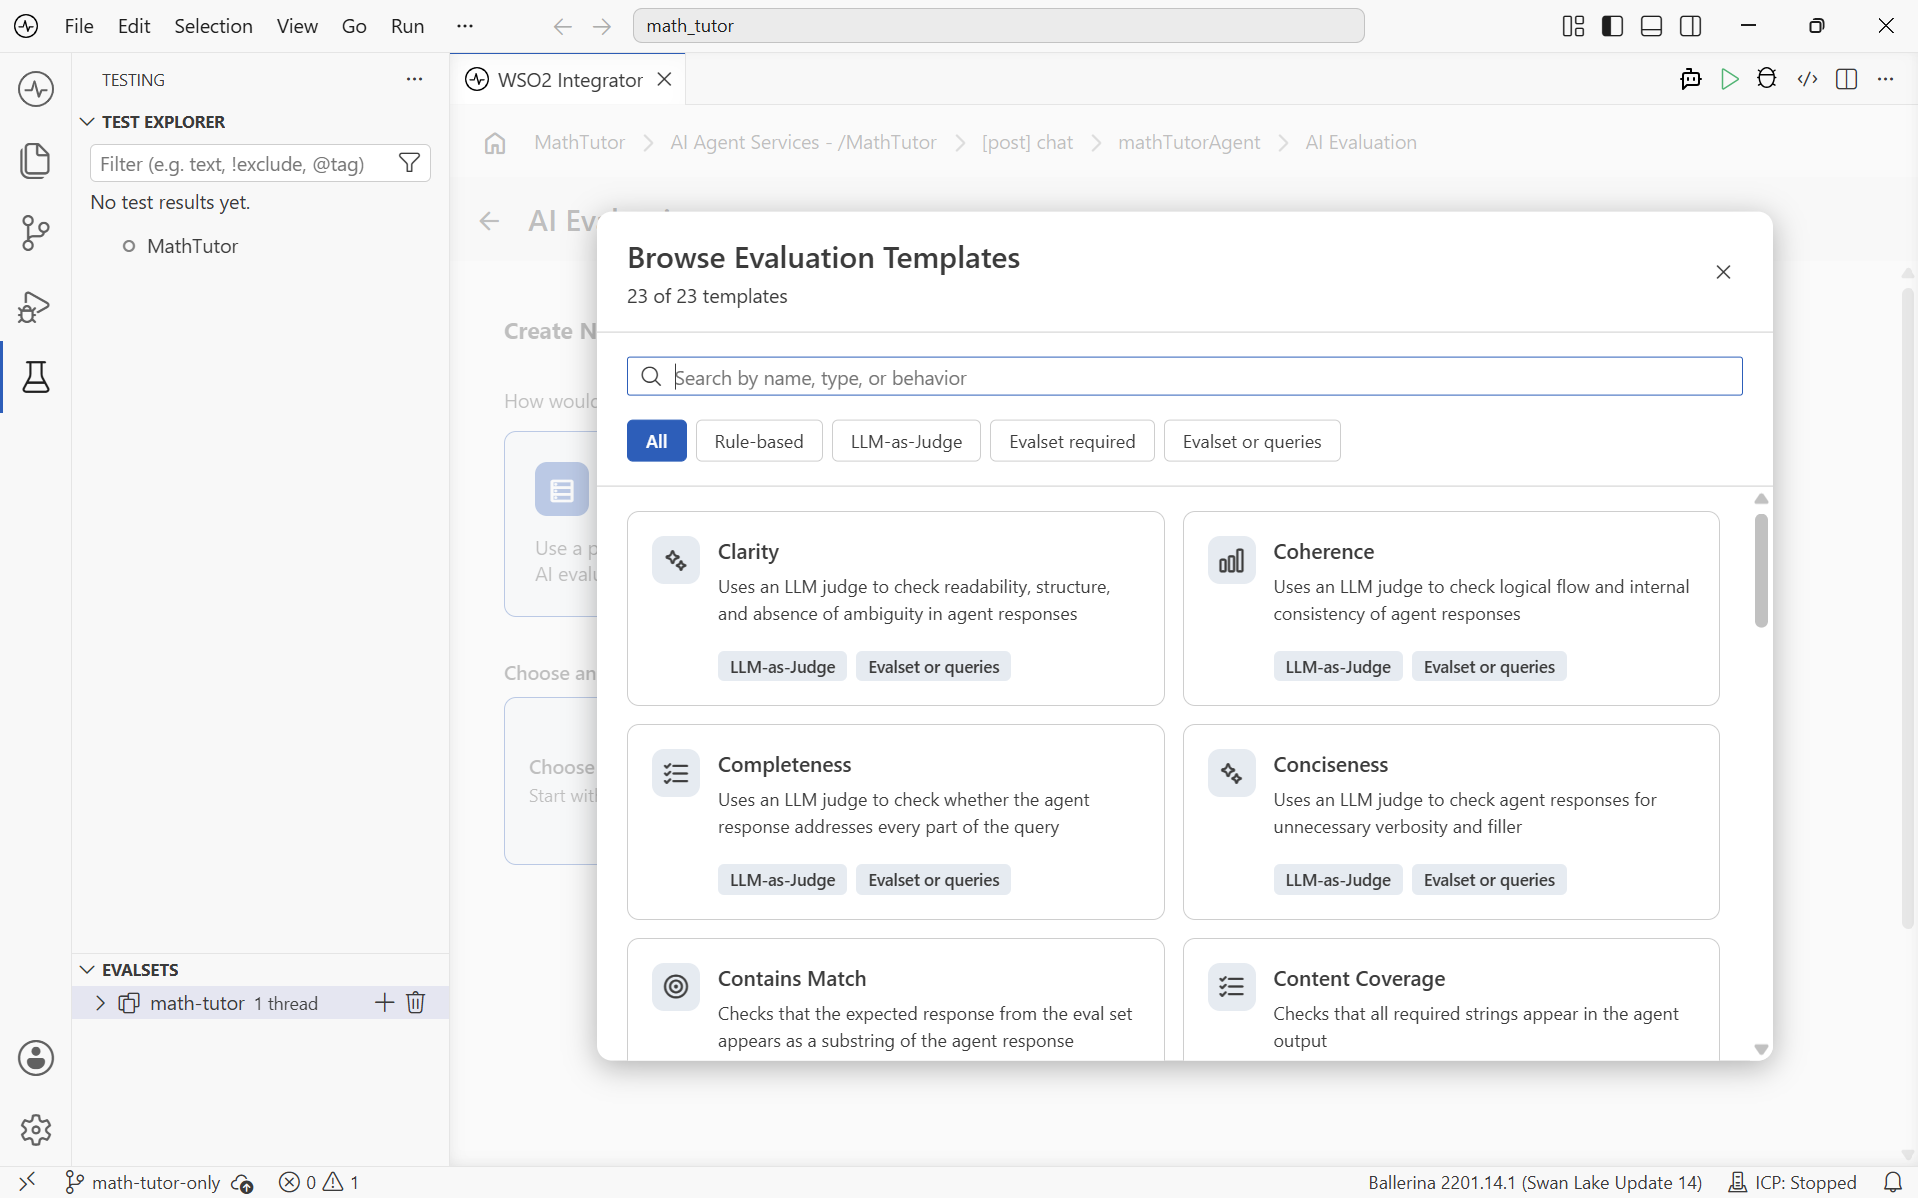The width and height of the screenshot is (1918, 1198).
Task: Toggle secondary side bar layout icon
Action: point(1691,26)
